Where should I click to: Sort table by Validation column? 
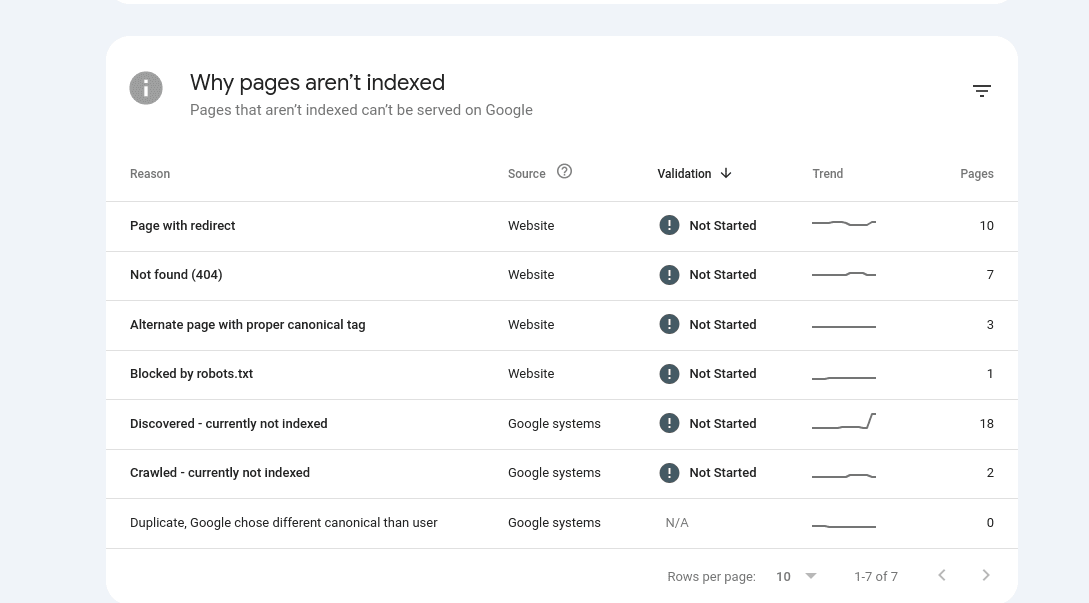point(684,174)
